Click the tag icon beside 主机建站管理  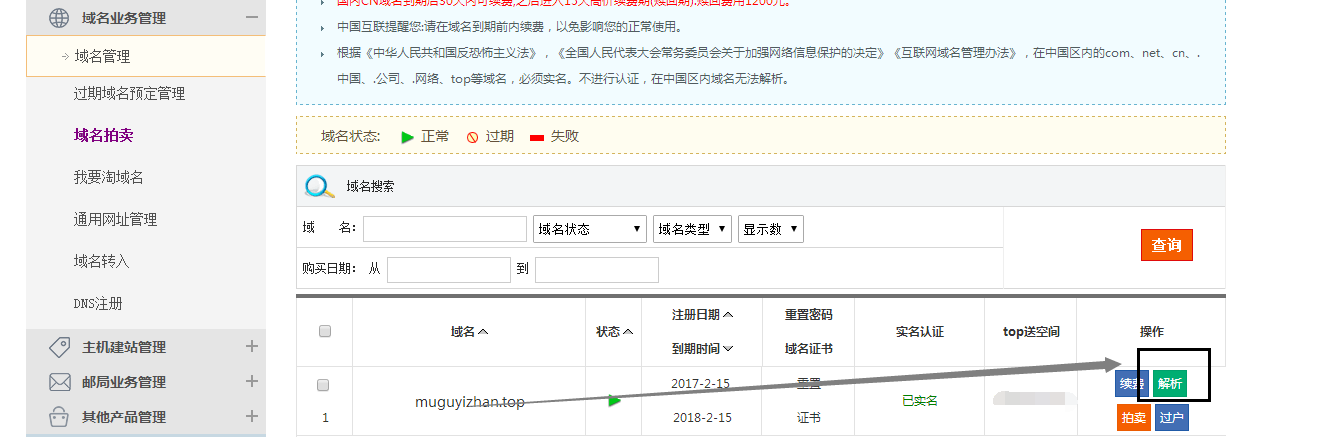click(x=59, y=347)
